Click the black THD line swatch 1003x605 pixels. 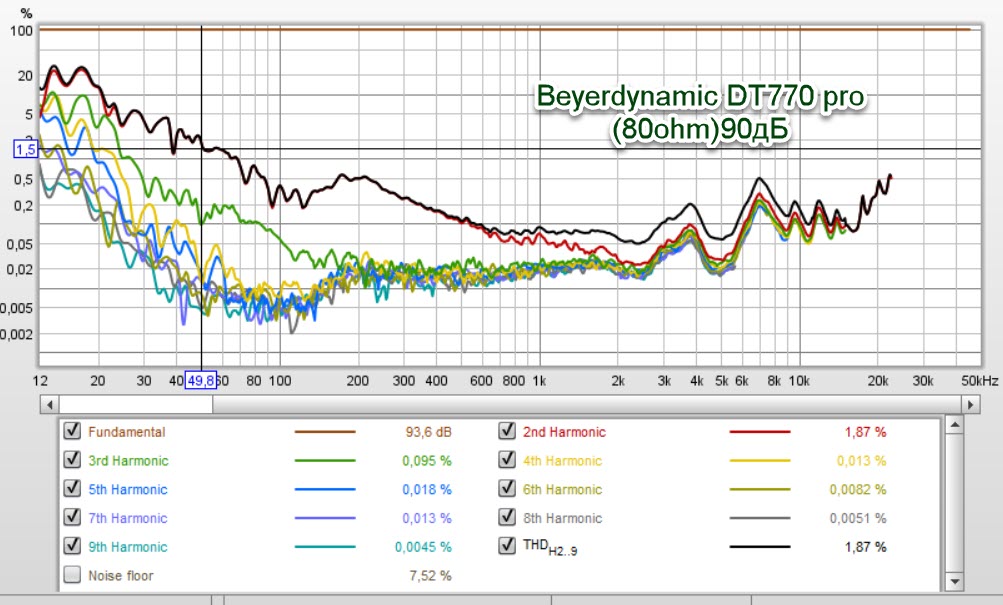pyautogui.click(x=759, y=548)
